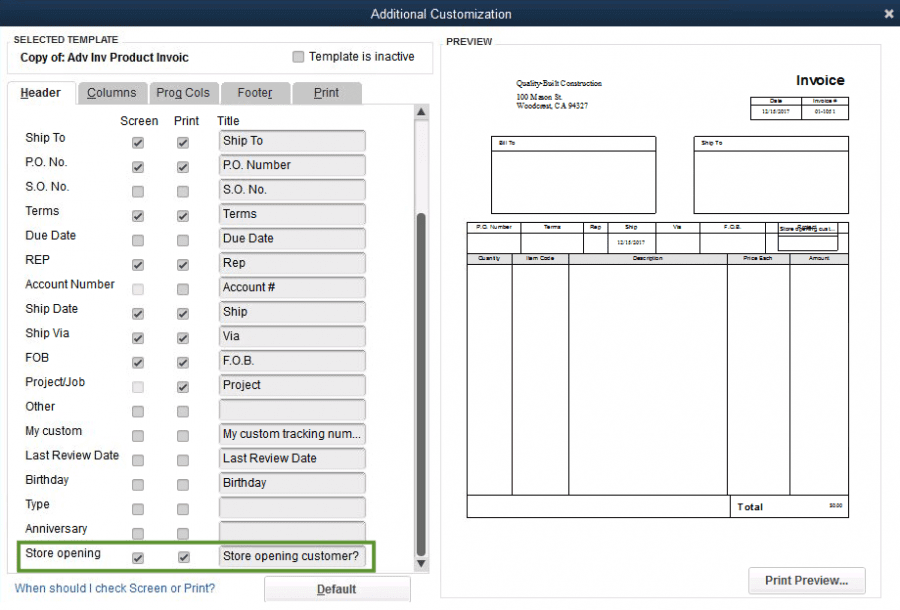Enable the Birthday Screen checkbox

point(137,482)
